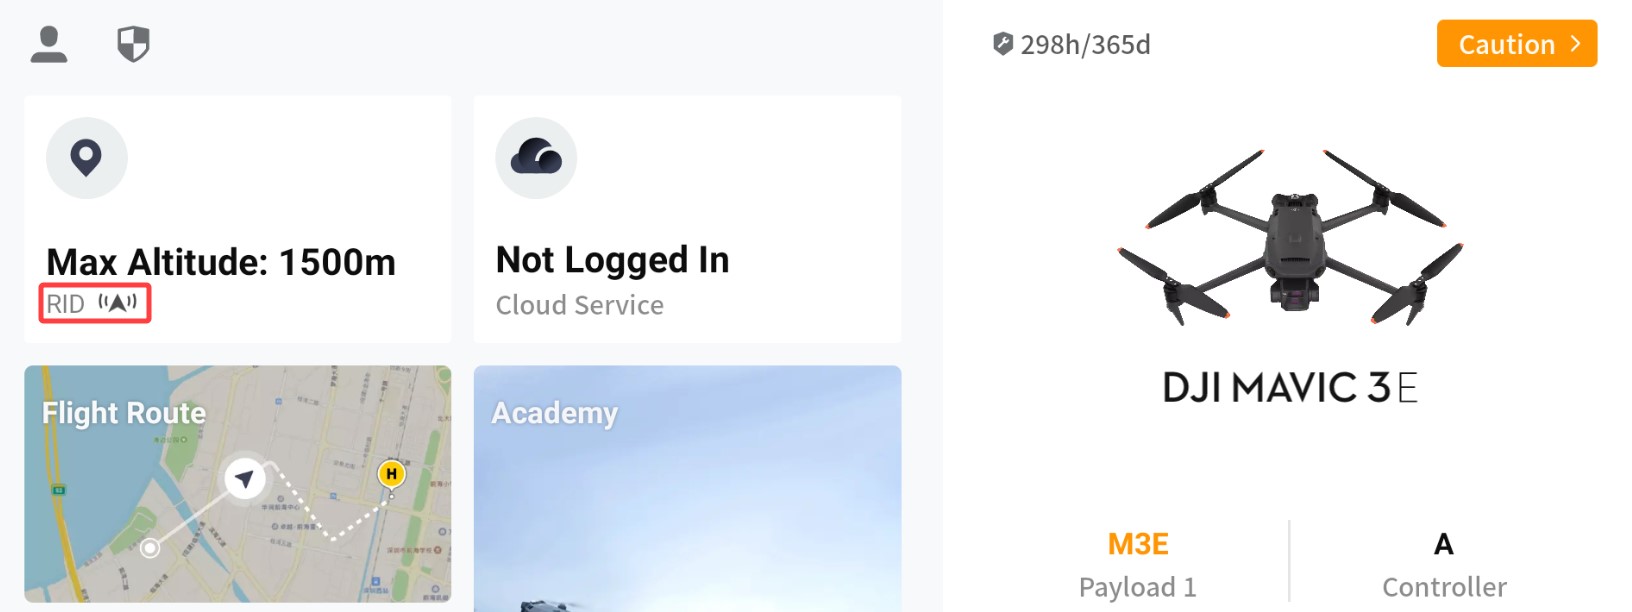Image resolution: width=1632 pixels, height=612 pixels.
Task: Tap the RID broadcast signal icon
Action: 117,303
